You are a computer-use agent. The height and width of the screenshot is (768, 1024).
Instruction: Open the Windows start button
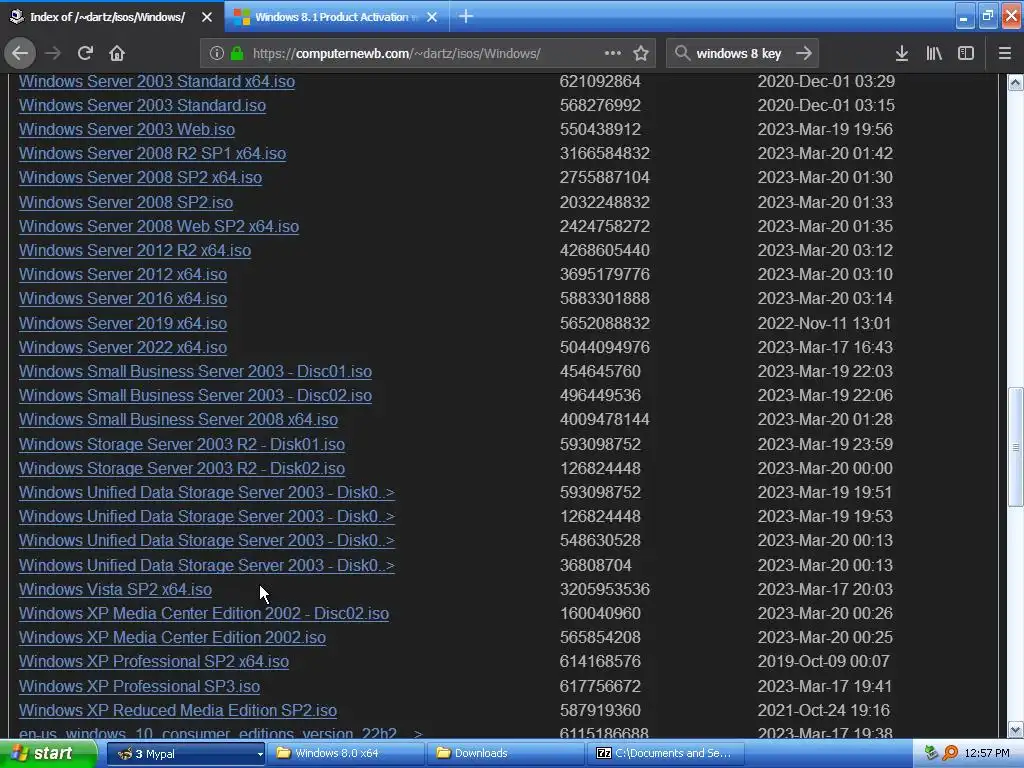[47, 754]
